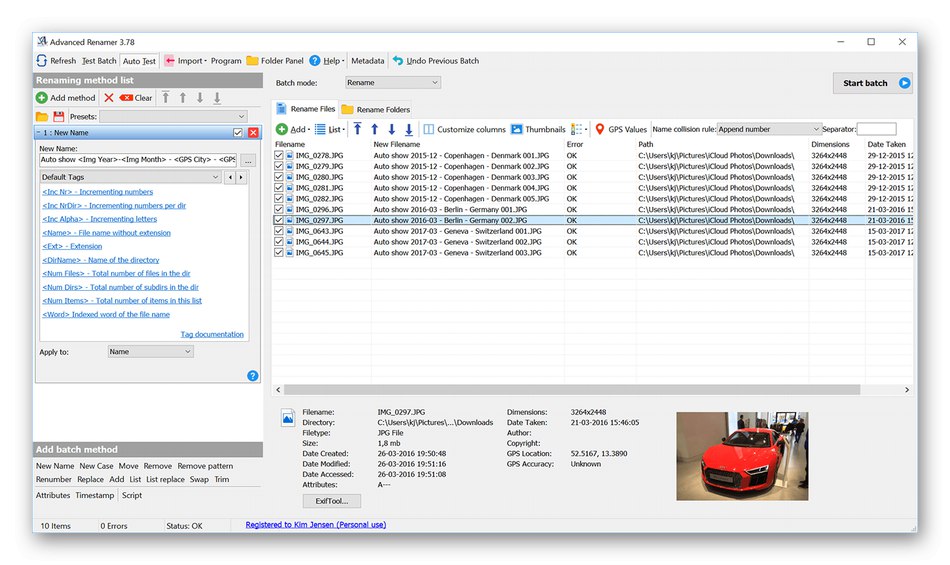Screen dimensions: 950x565
Task: Click the Refresh icon in the toolbar
Action: point(41,61)
